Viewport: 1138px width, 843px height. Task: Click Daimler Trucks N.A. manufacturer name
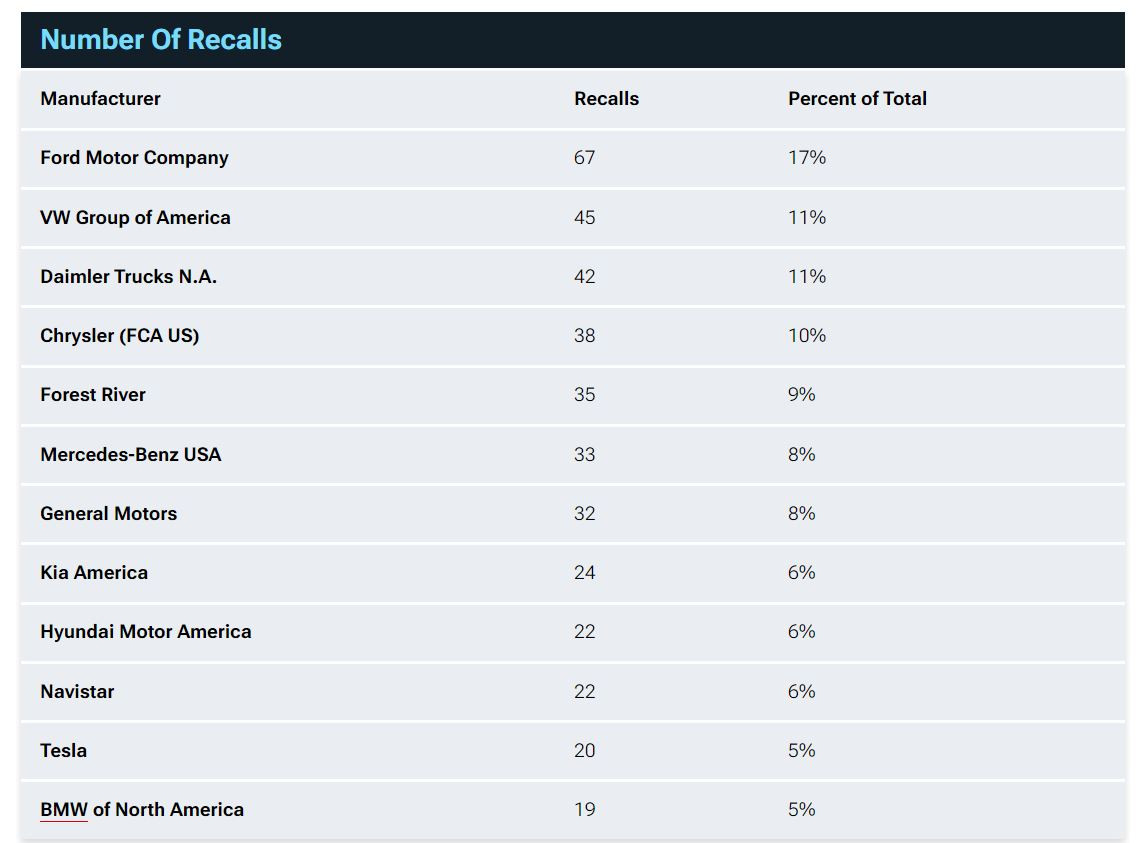(x=128, y=277)
